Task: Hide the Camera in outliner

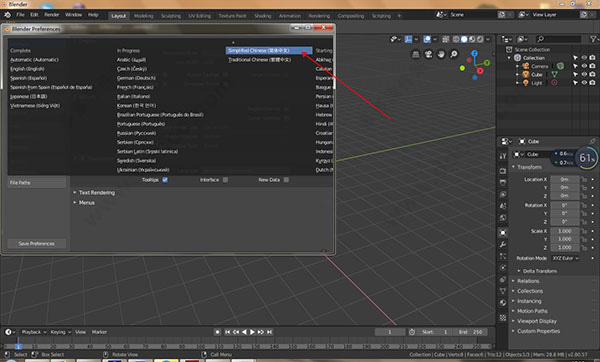Action: (584, 66)
